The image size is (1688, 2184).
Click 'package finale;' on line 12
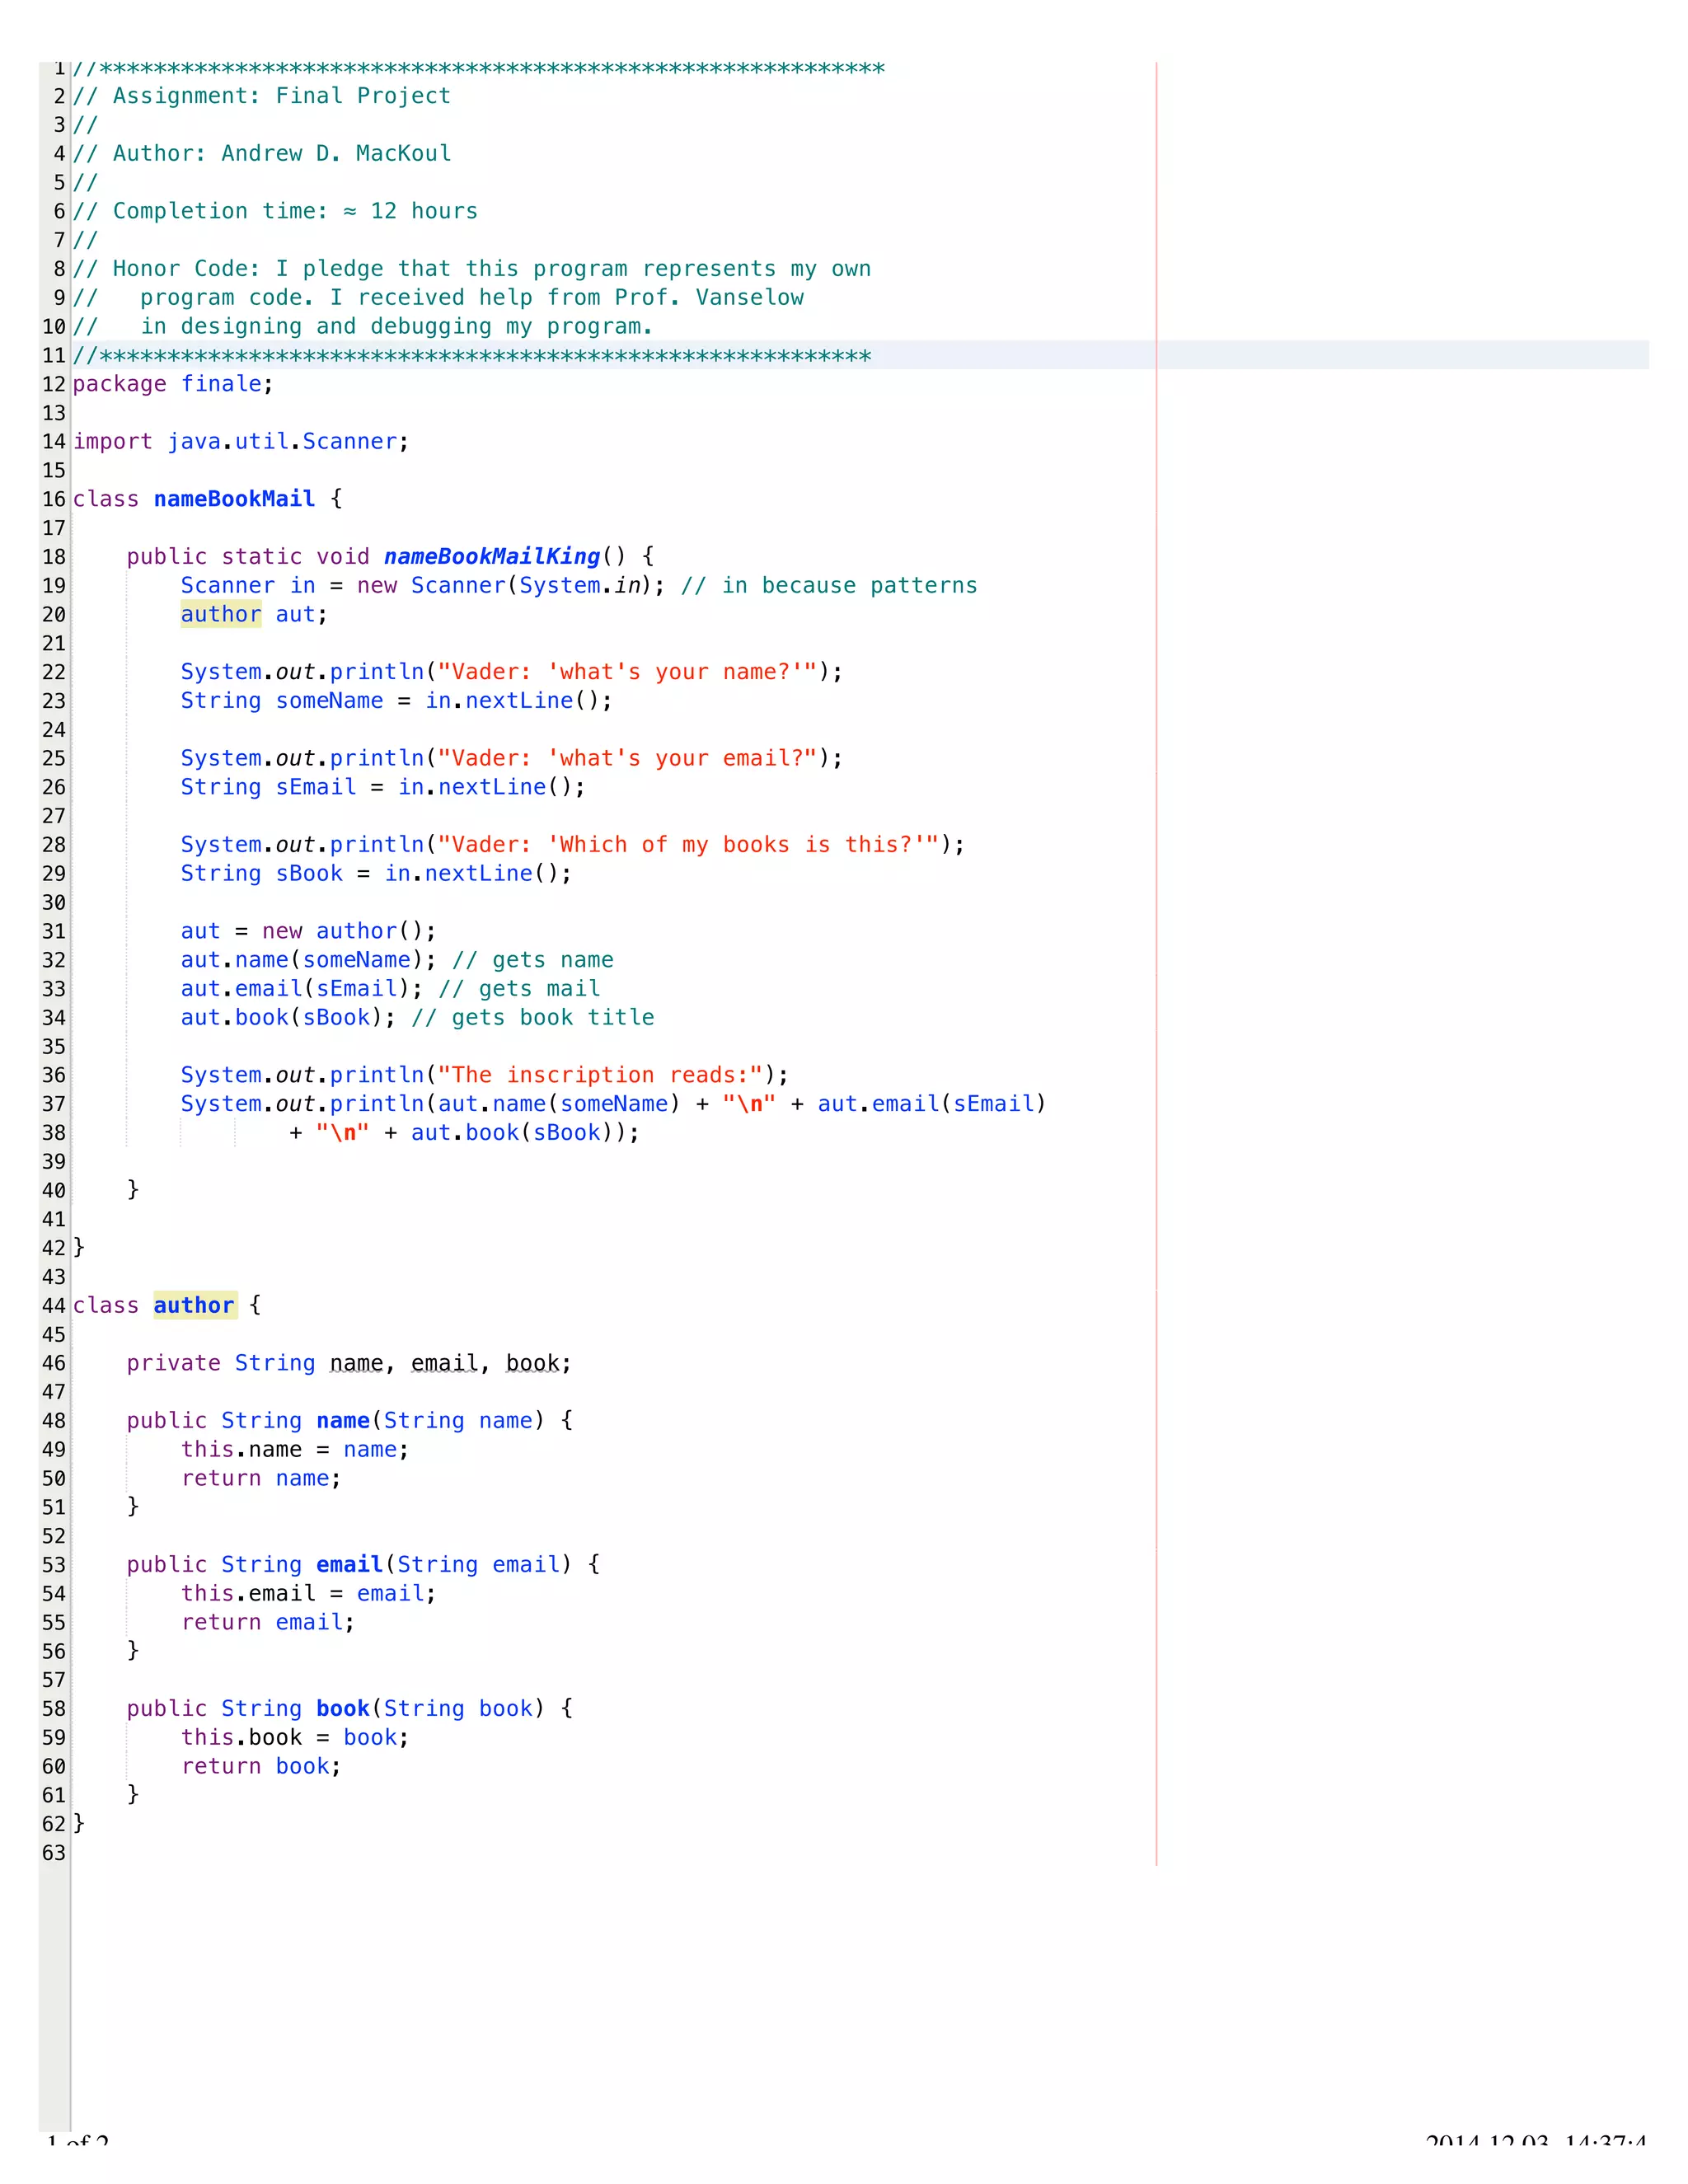pos(172,384)
